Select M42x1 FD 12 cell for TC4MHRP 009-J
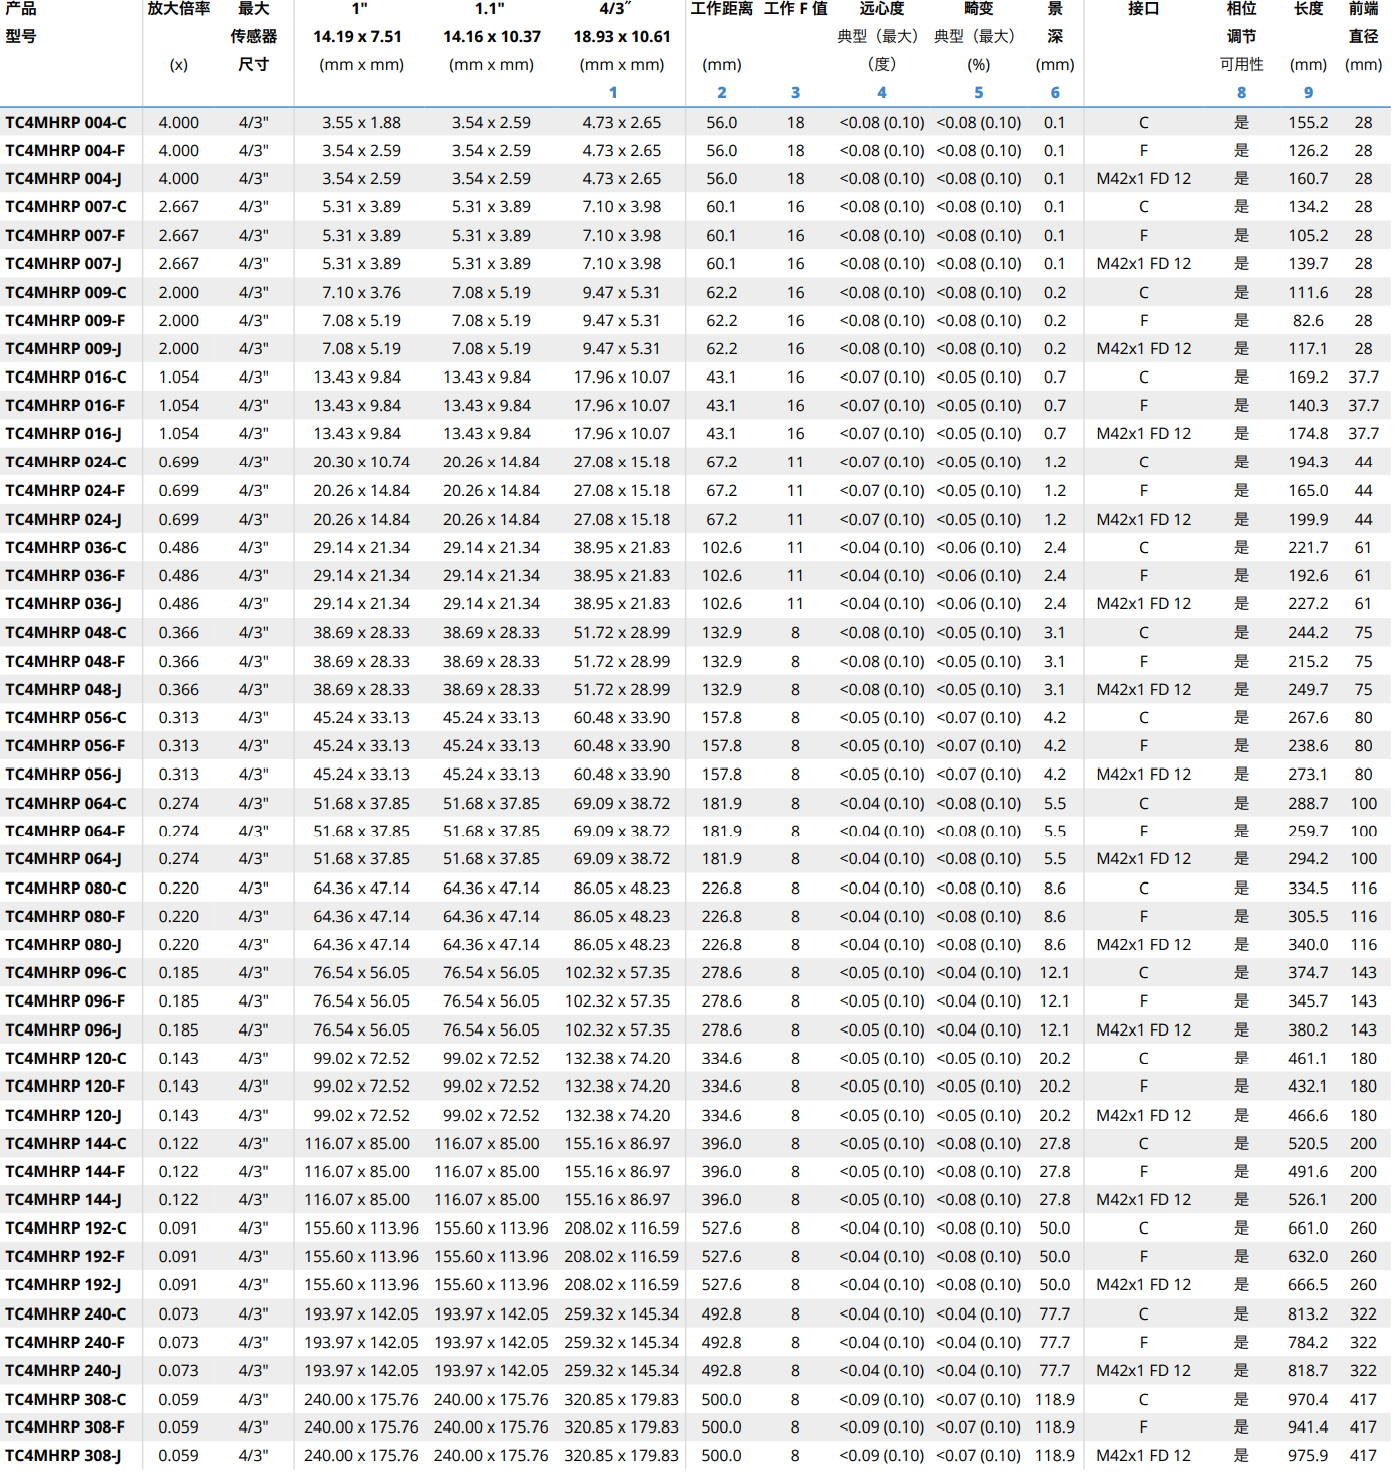The image size is (1397, 1478). click(x=1143, y=349)
